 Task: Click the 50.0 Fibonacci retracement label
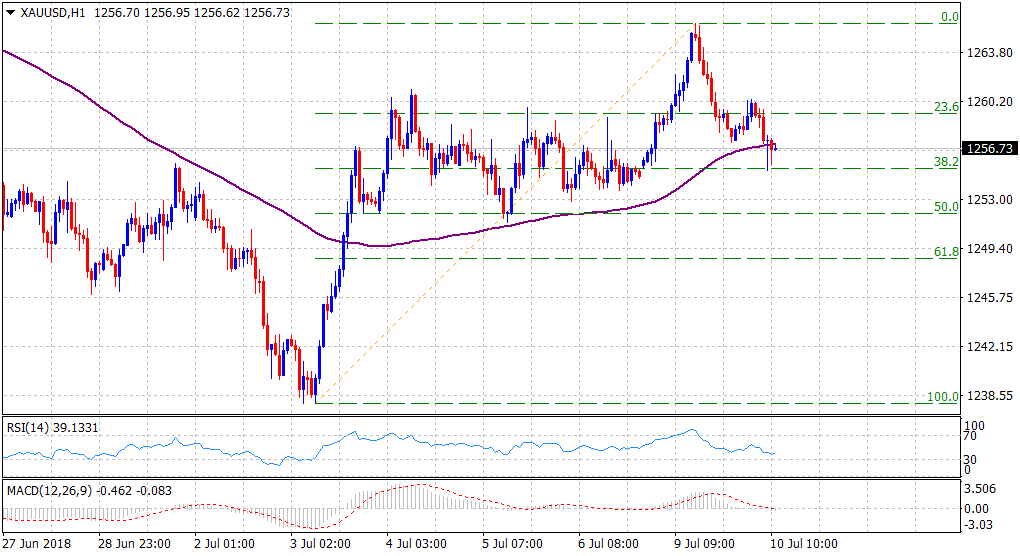946,206
